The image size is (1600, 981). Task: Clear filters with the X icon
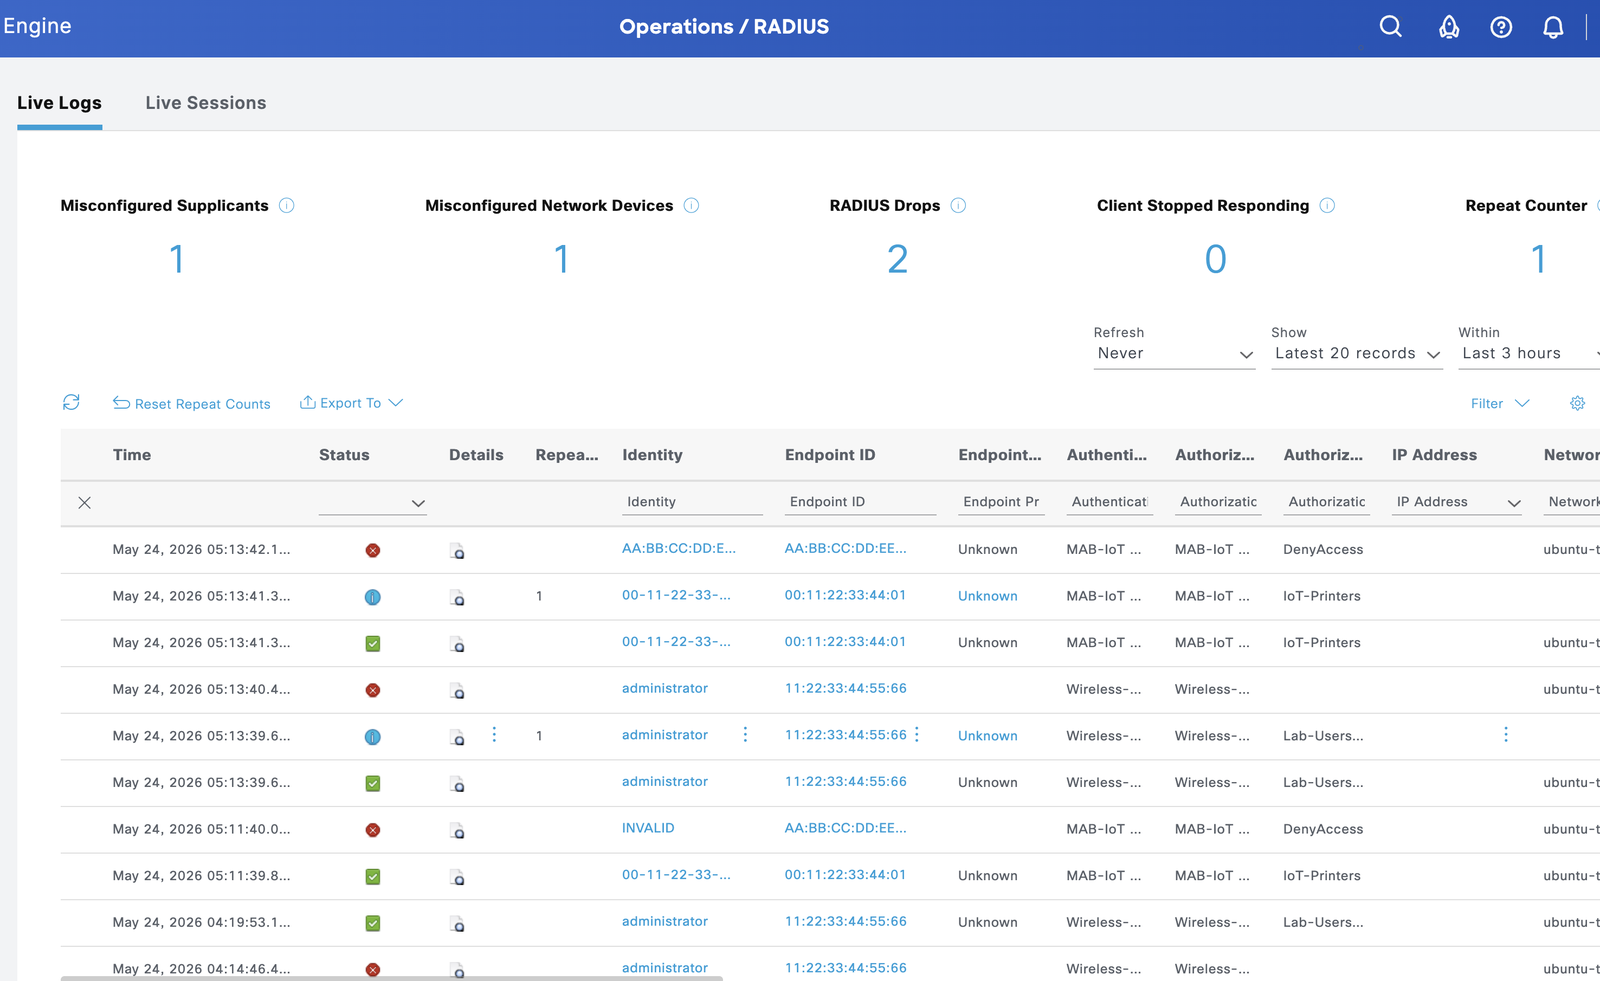84,502
